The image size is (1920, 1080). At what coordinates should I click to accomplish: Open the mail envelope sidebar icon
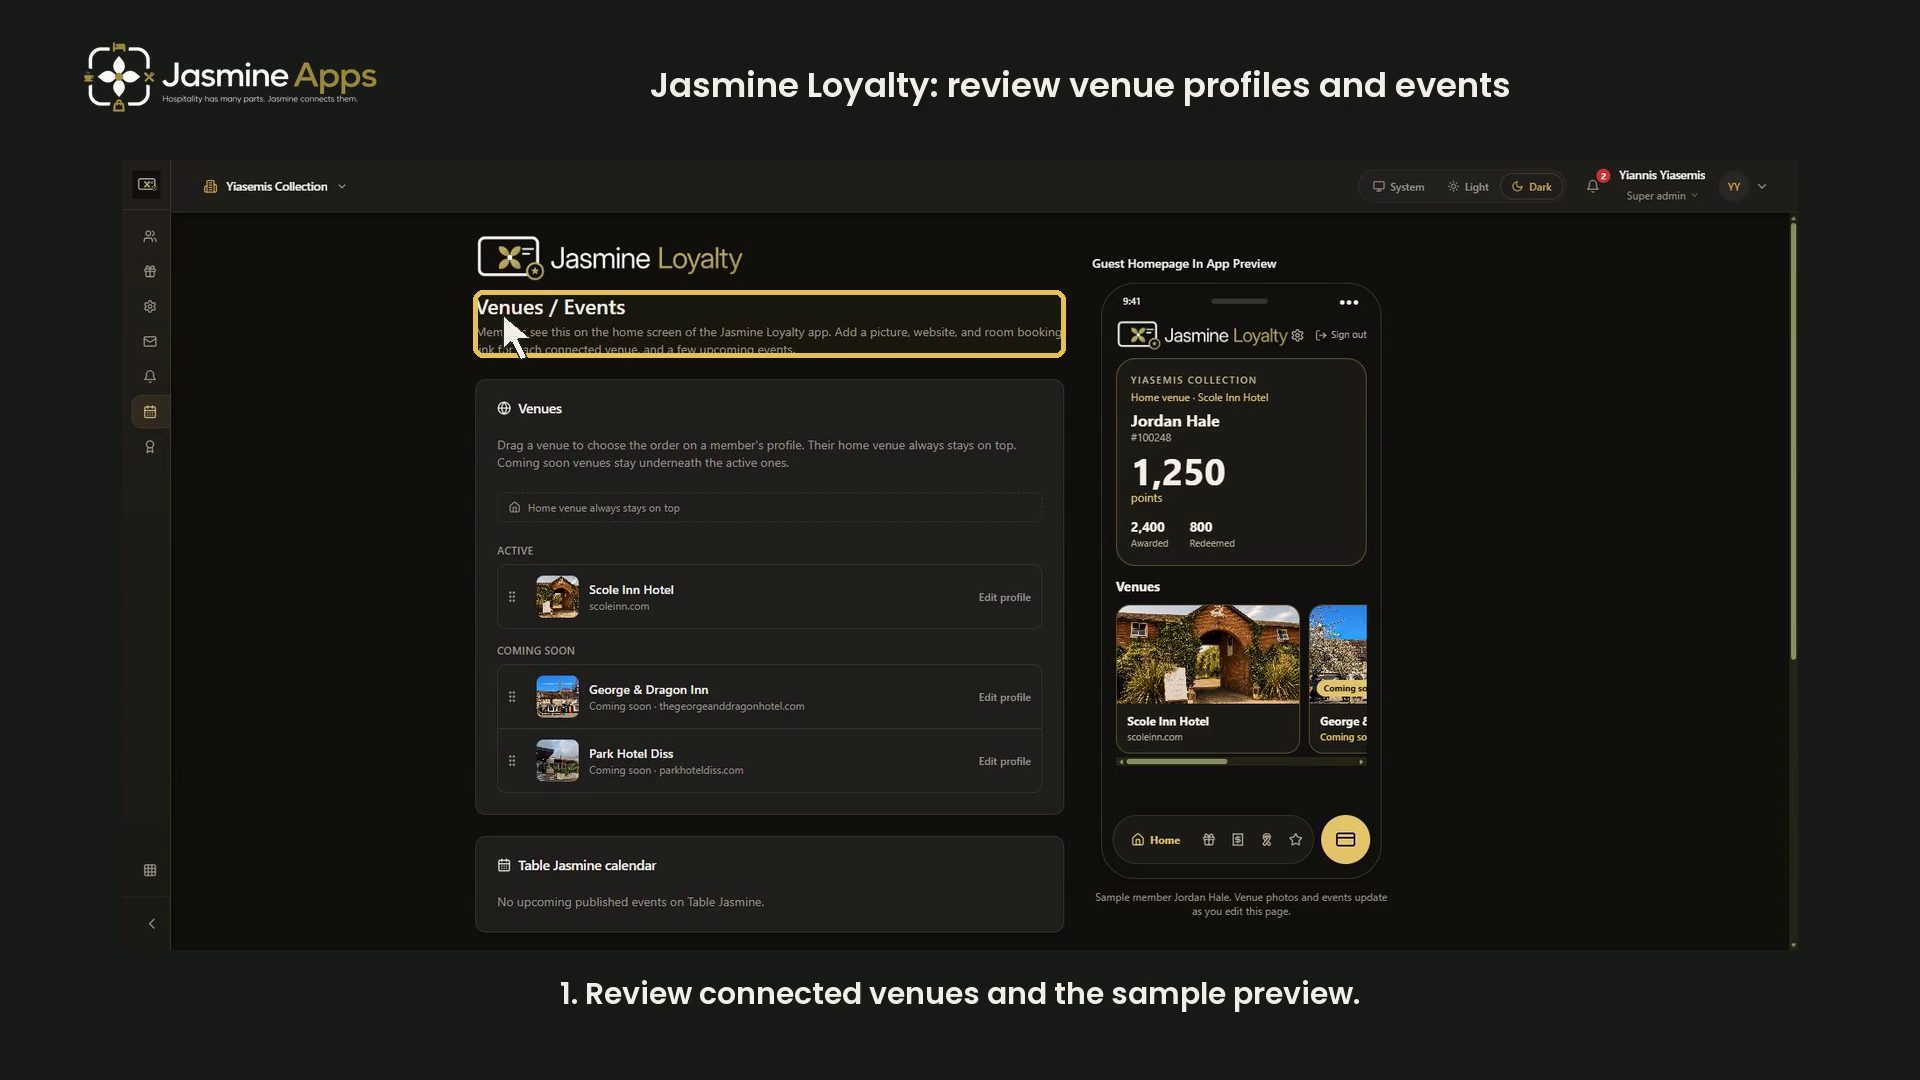coord(150,342)
